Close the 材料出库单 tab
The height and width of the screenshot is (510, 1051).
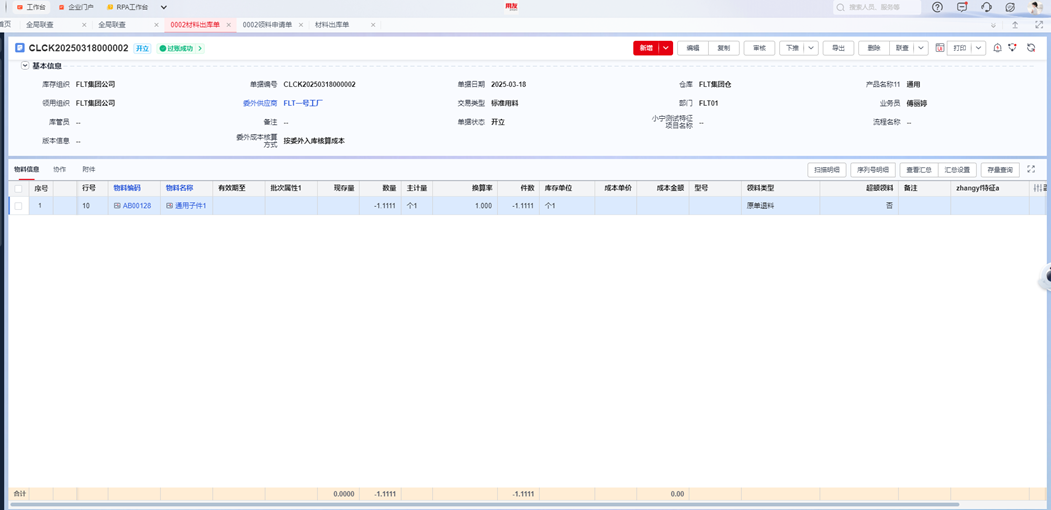tap(373, 25)
